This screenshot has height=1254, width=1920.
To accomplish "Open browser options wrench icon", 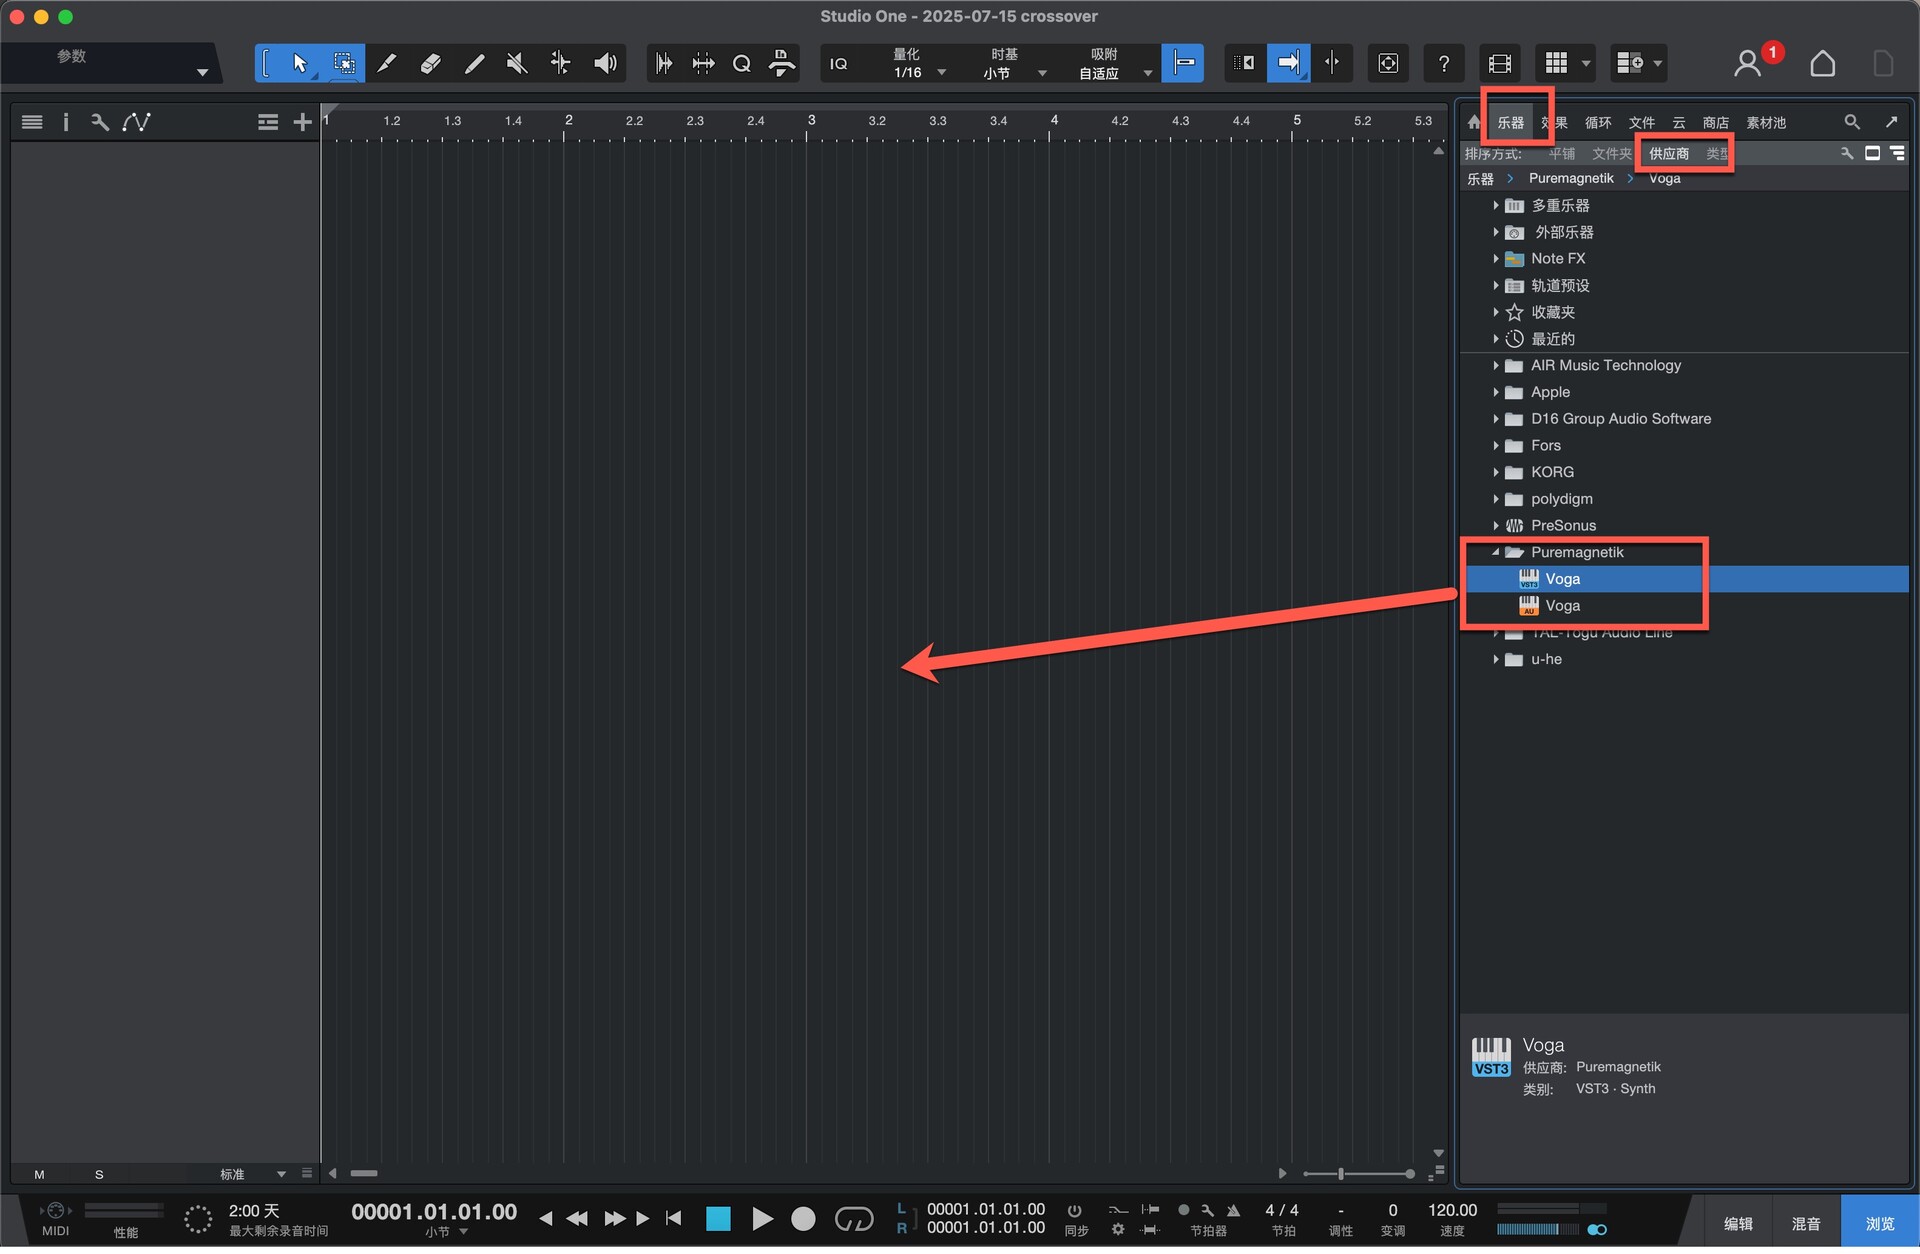I will [1846, 153].
